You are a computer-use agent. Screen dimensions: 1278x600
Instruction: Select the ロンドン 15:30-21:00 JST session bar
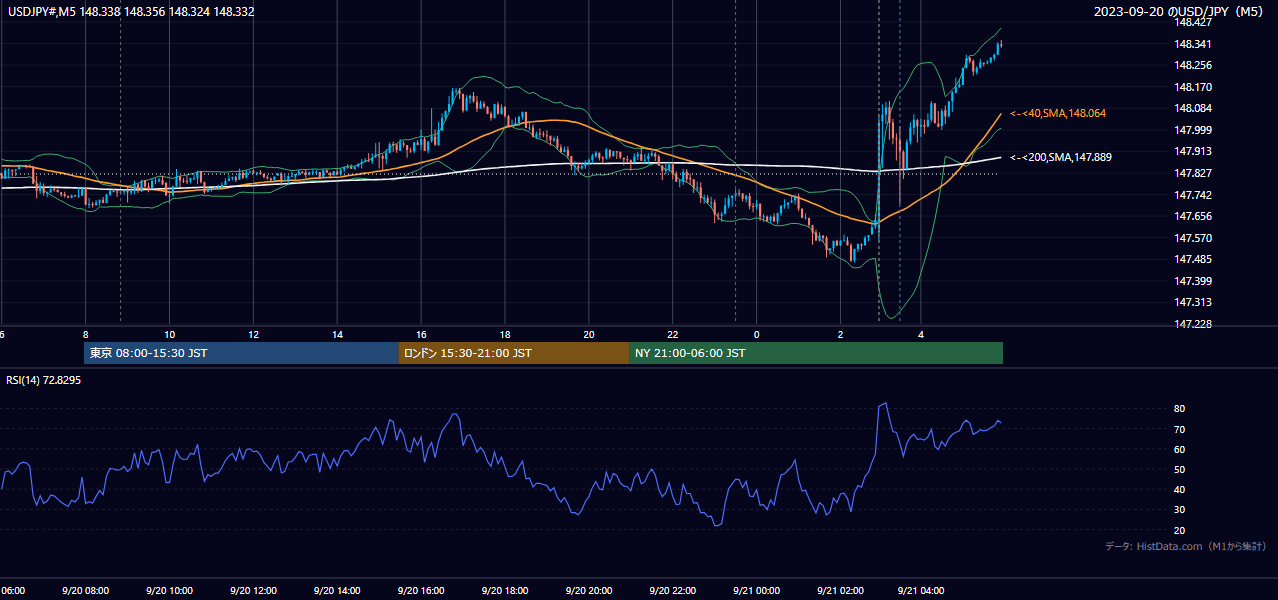[514, 353]
